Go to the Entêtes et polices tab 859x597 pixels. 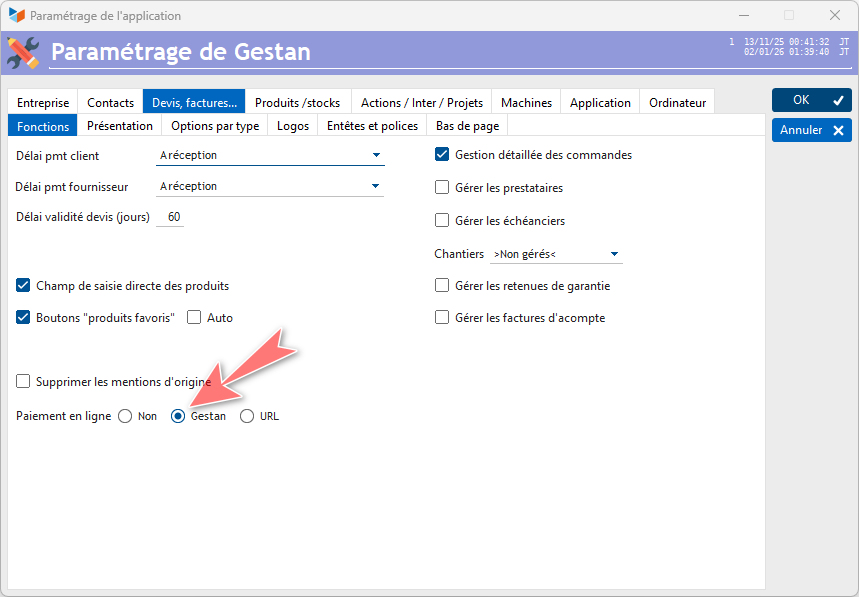point(372,126)
